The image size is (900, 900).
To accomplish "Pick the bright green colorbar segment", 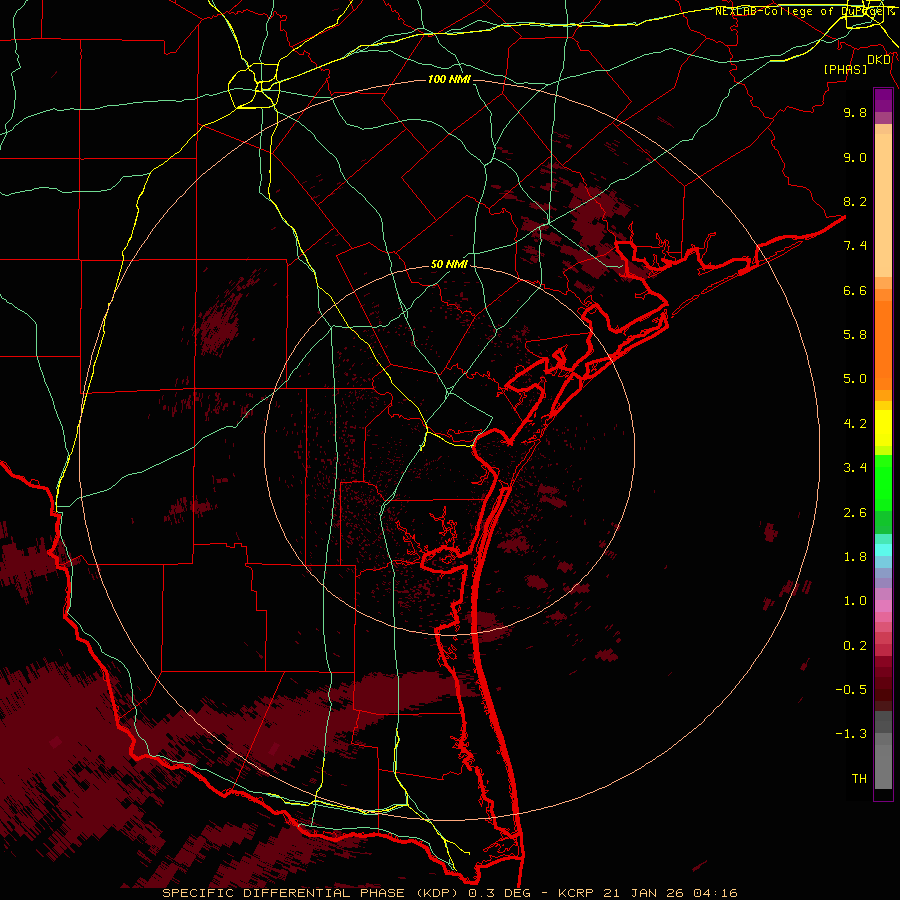I will (x=883, y=482).
